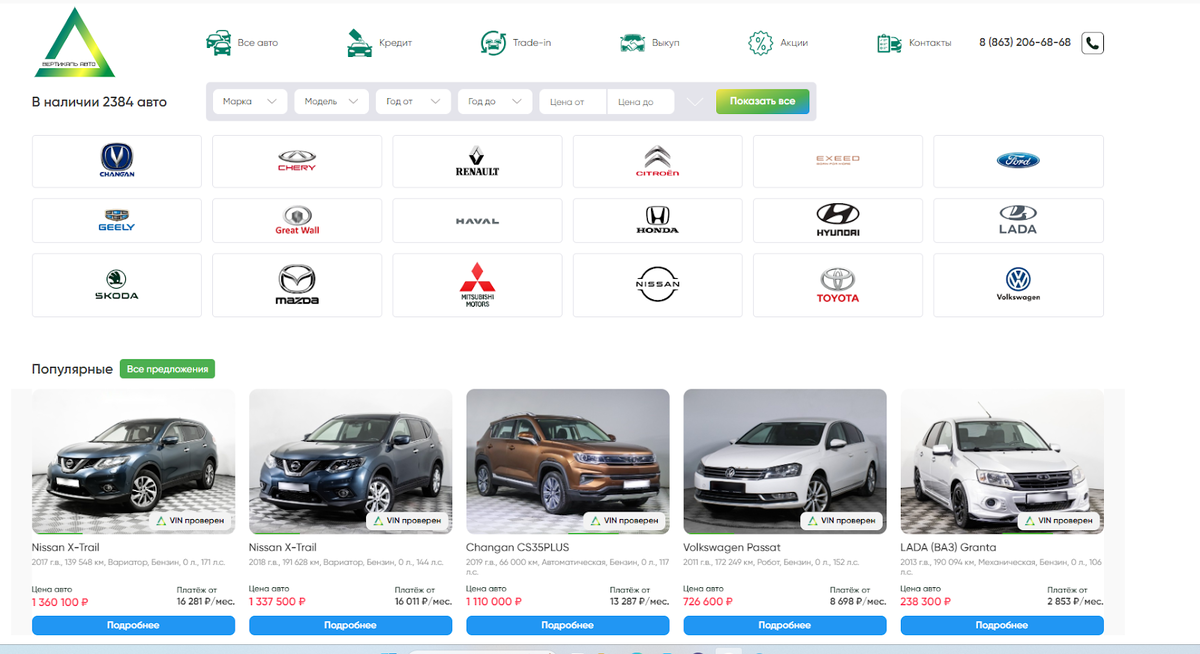Go to the Выкуп section
The width and height of the screenshot is (1200, 654).
pyautogui.click(x=650, y=43)
